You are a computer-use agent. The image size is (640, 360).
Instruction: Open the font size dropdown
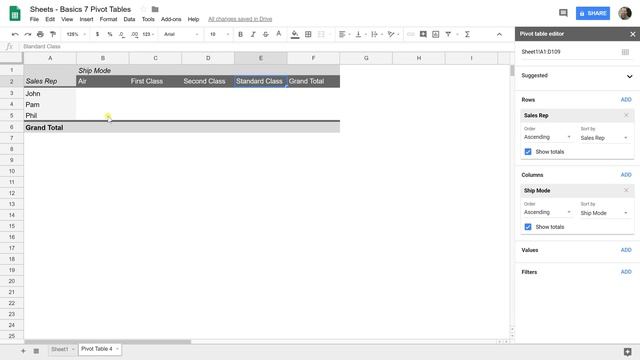click(219, 34)
